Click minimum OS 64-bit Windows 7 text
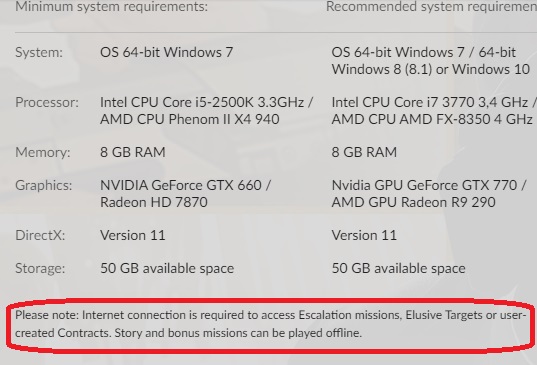Image resolution: width=537 pixels, height=365 pixels. pyautogui.click(x=166, y=52)
